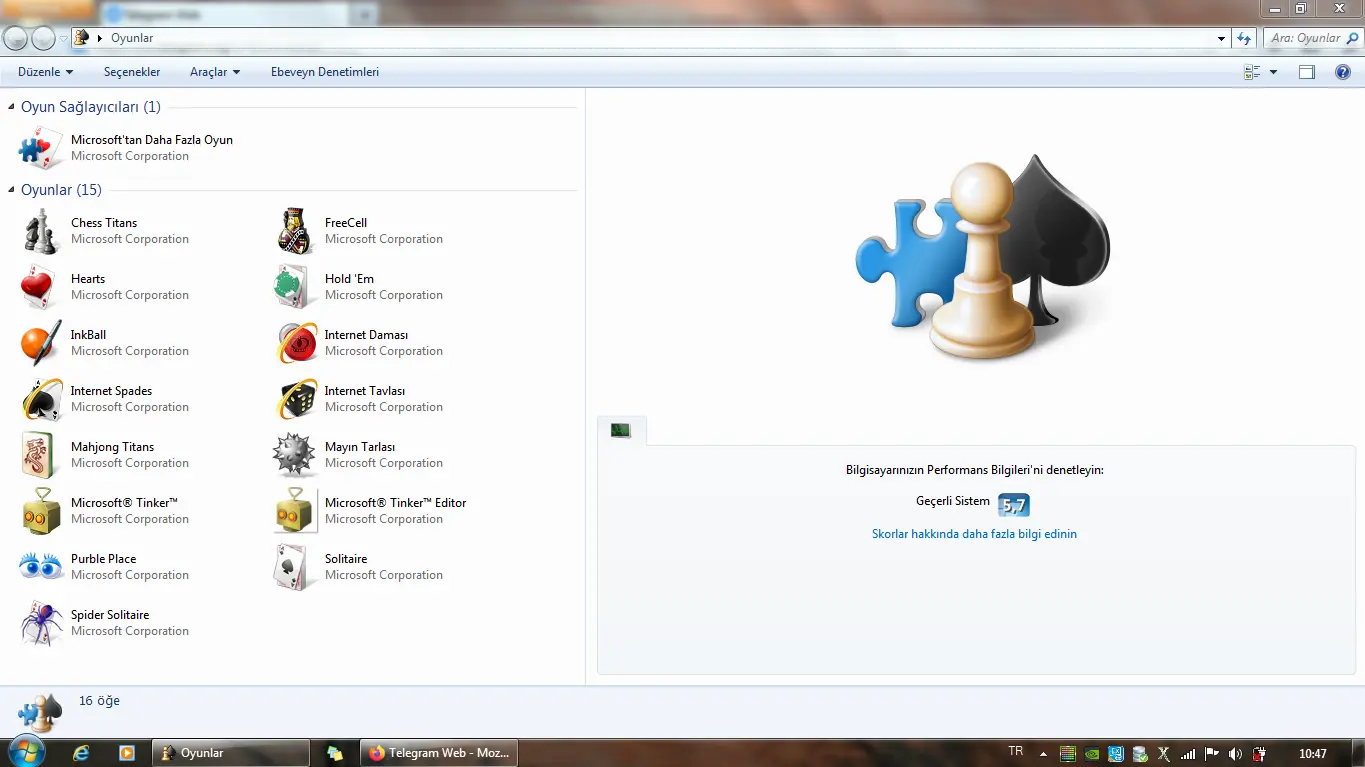Click the Oyunlar breadcrumb arrow
This screenshot has width=1365, height=767.
point(100,38)
